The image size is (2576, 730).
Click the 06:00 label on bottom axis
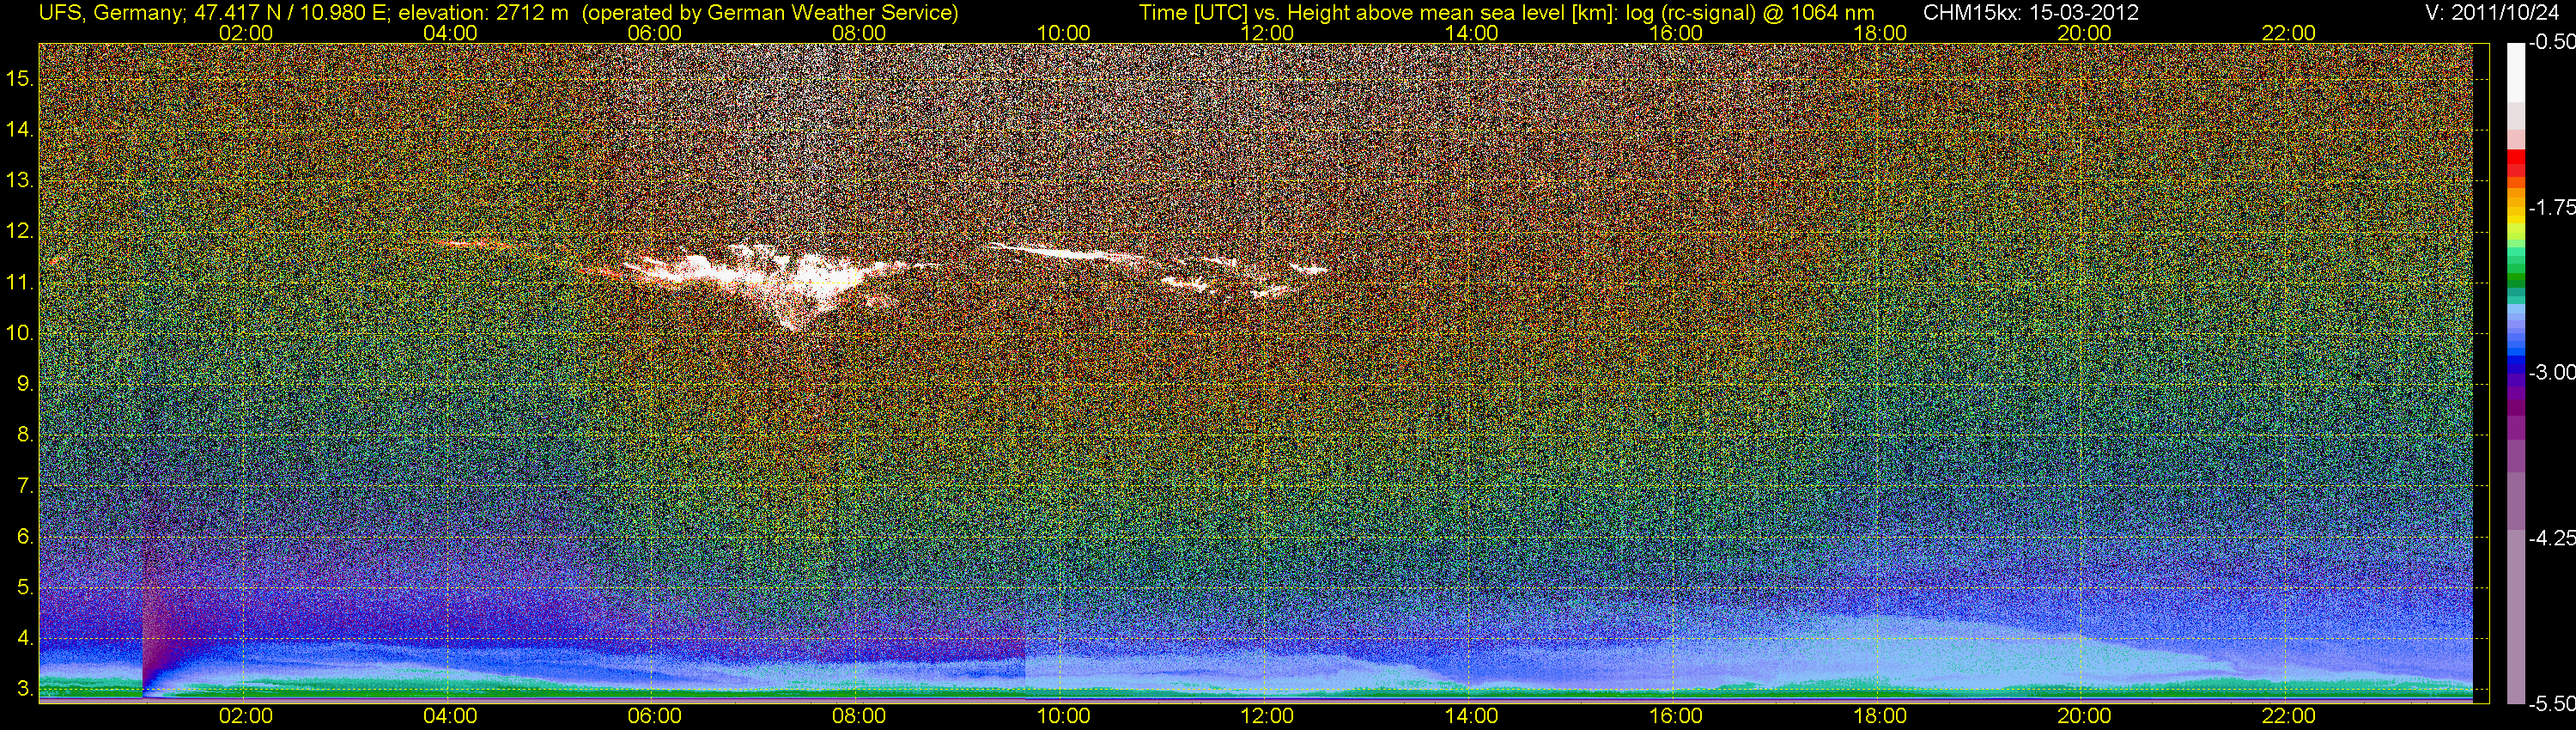point(655,716)
